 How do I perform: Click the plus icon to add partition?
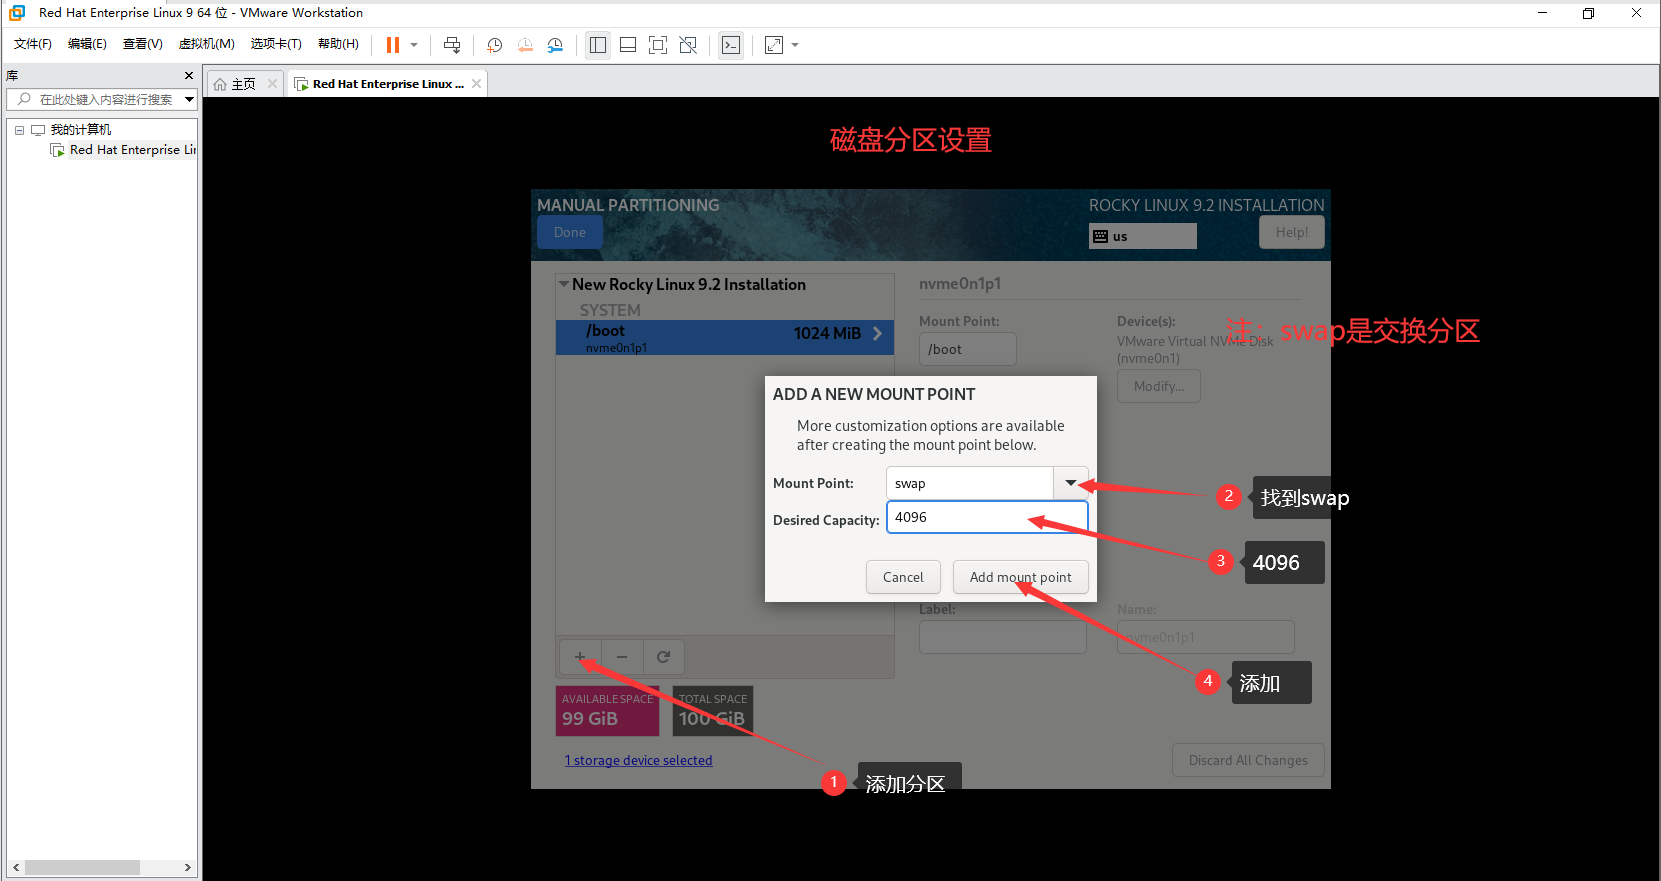click(x=580, y=657)
